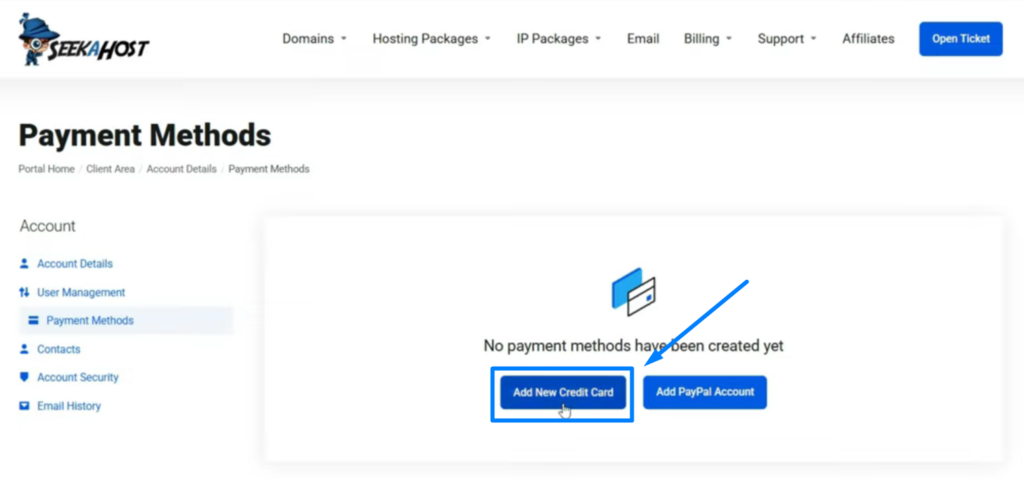This screenshot has width=1024, height=479.
Task: Click the credit cards illustration
Action: click(x=633, y=291)
